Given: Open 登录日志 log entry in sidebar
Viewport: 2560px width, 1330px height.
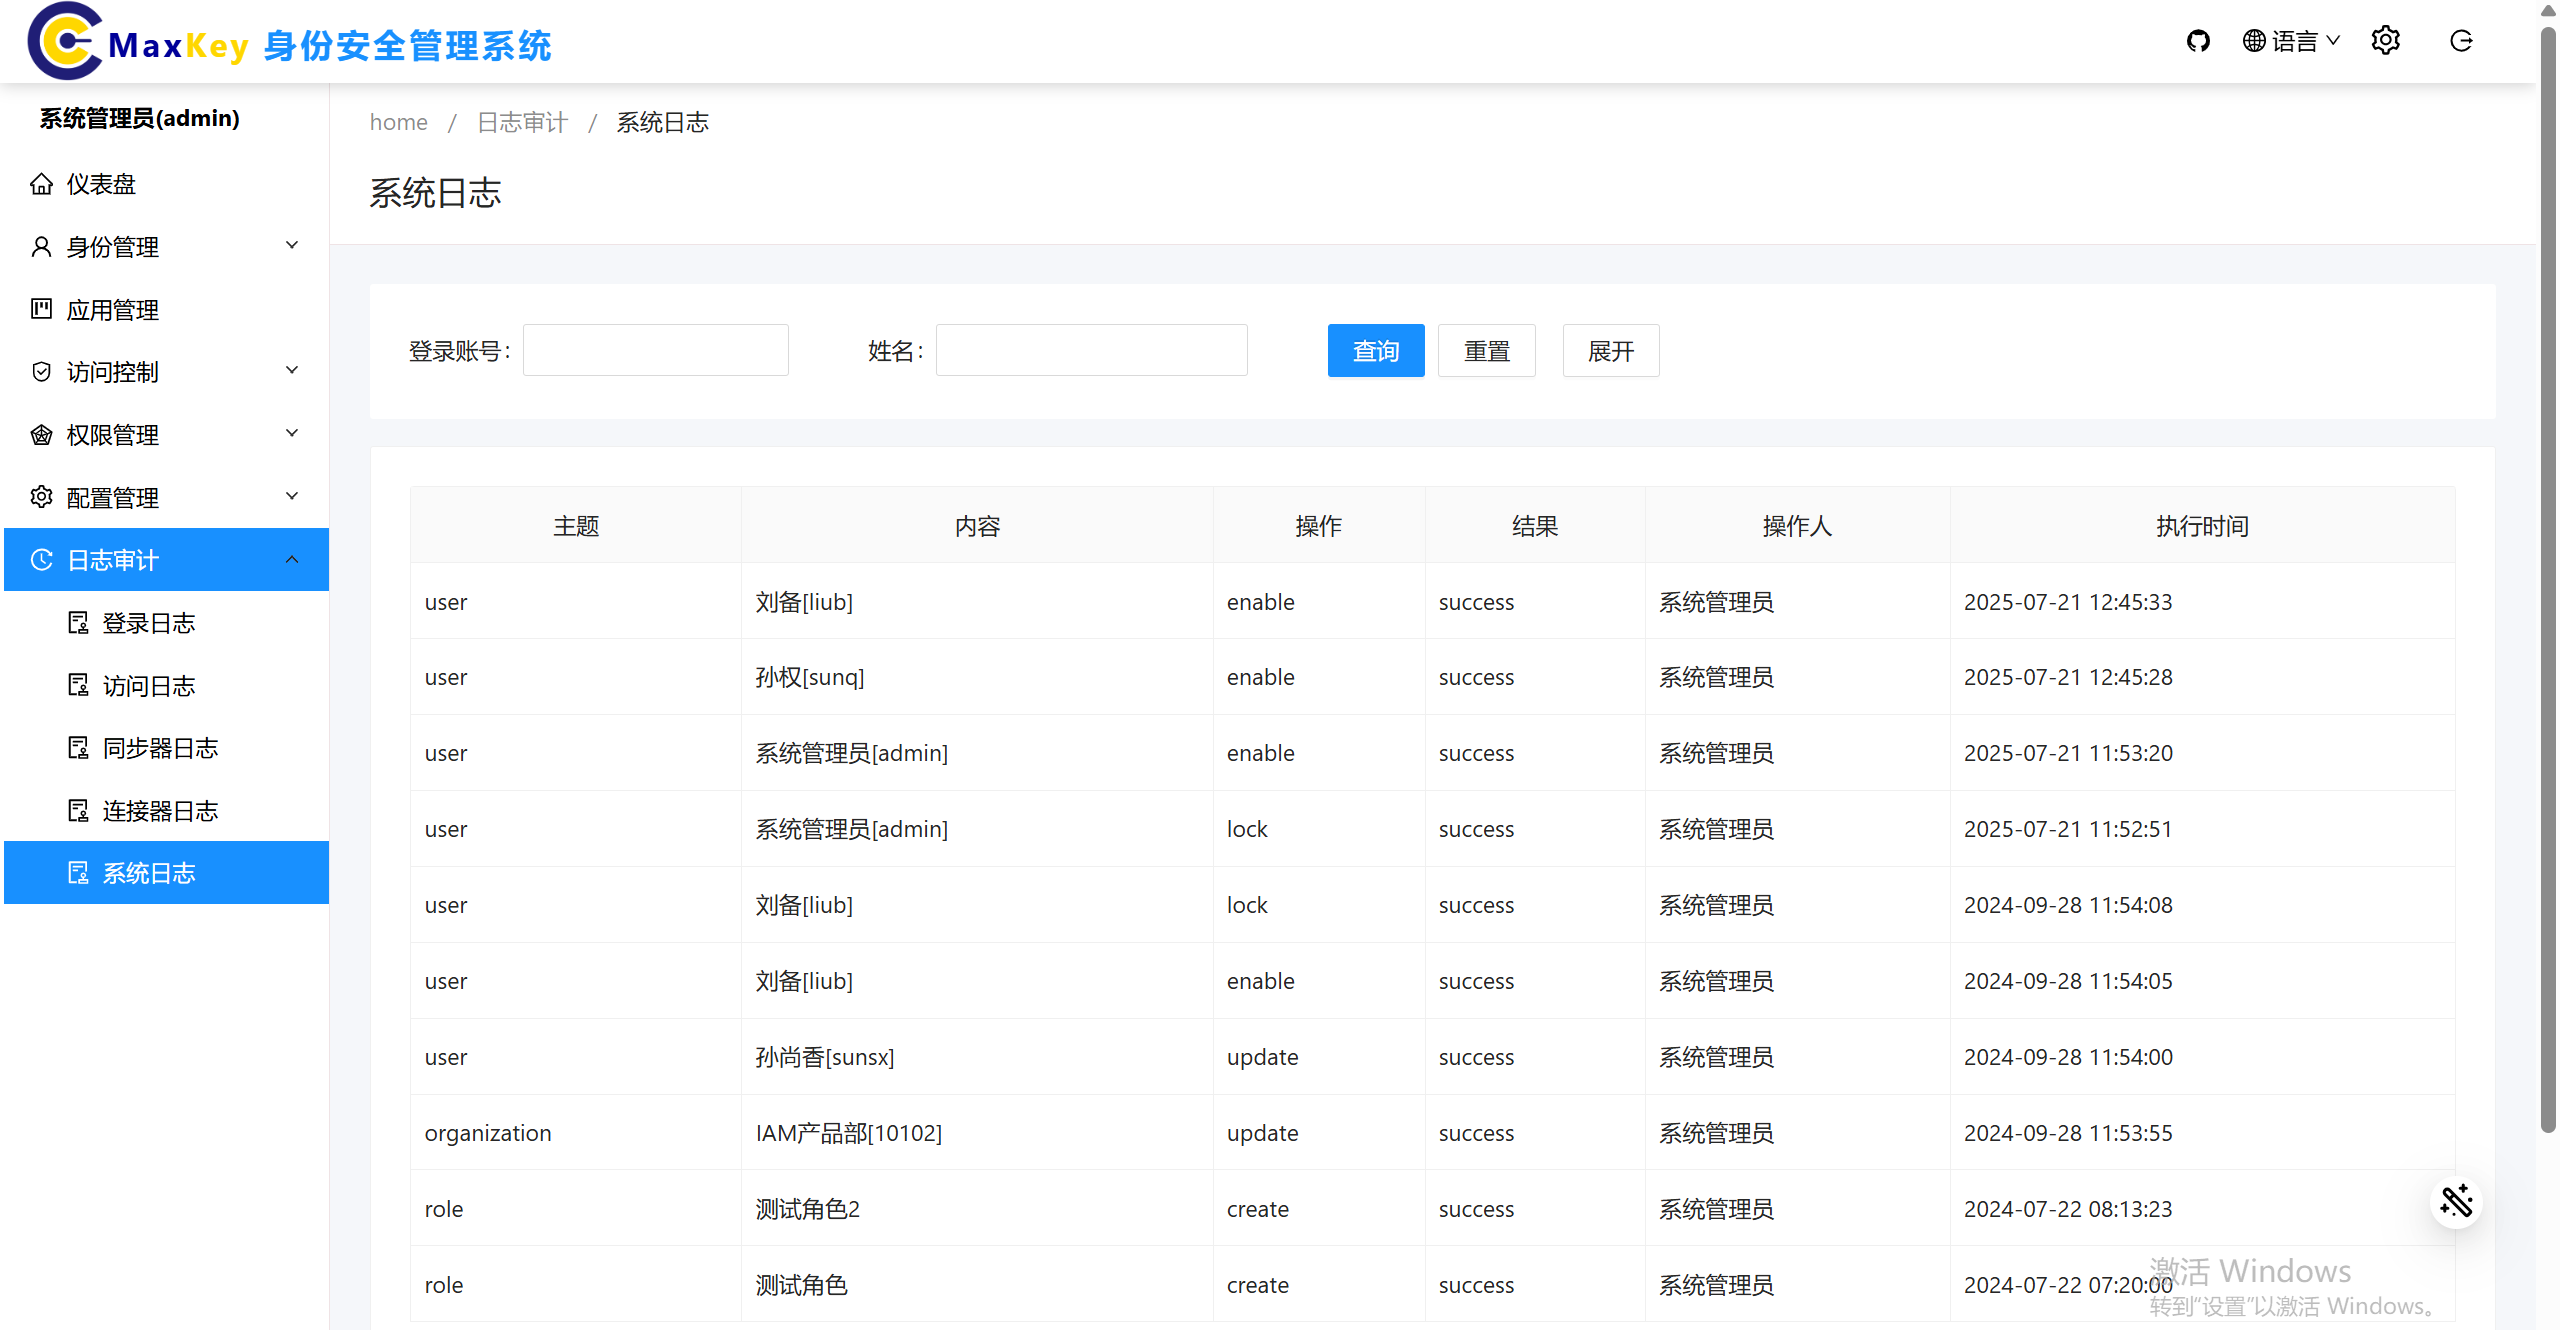Looking at the screenshot, I should coord(148,623).
